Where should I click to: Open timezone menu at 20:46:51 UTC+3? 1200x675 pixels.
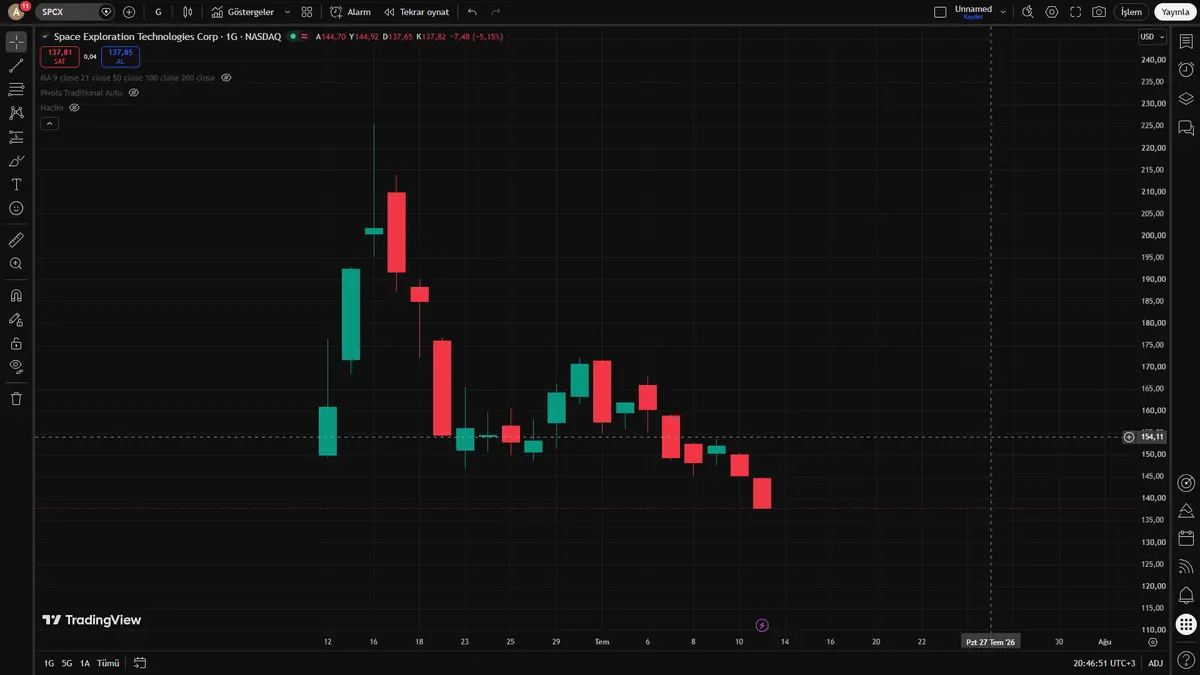point(1103,663)
